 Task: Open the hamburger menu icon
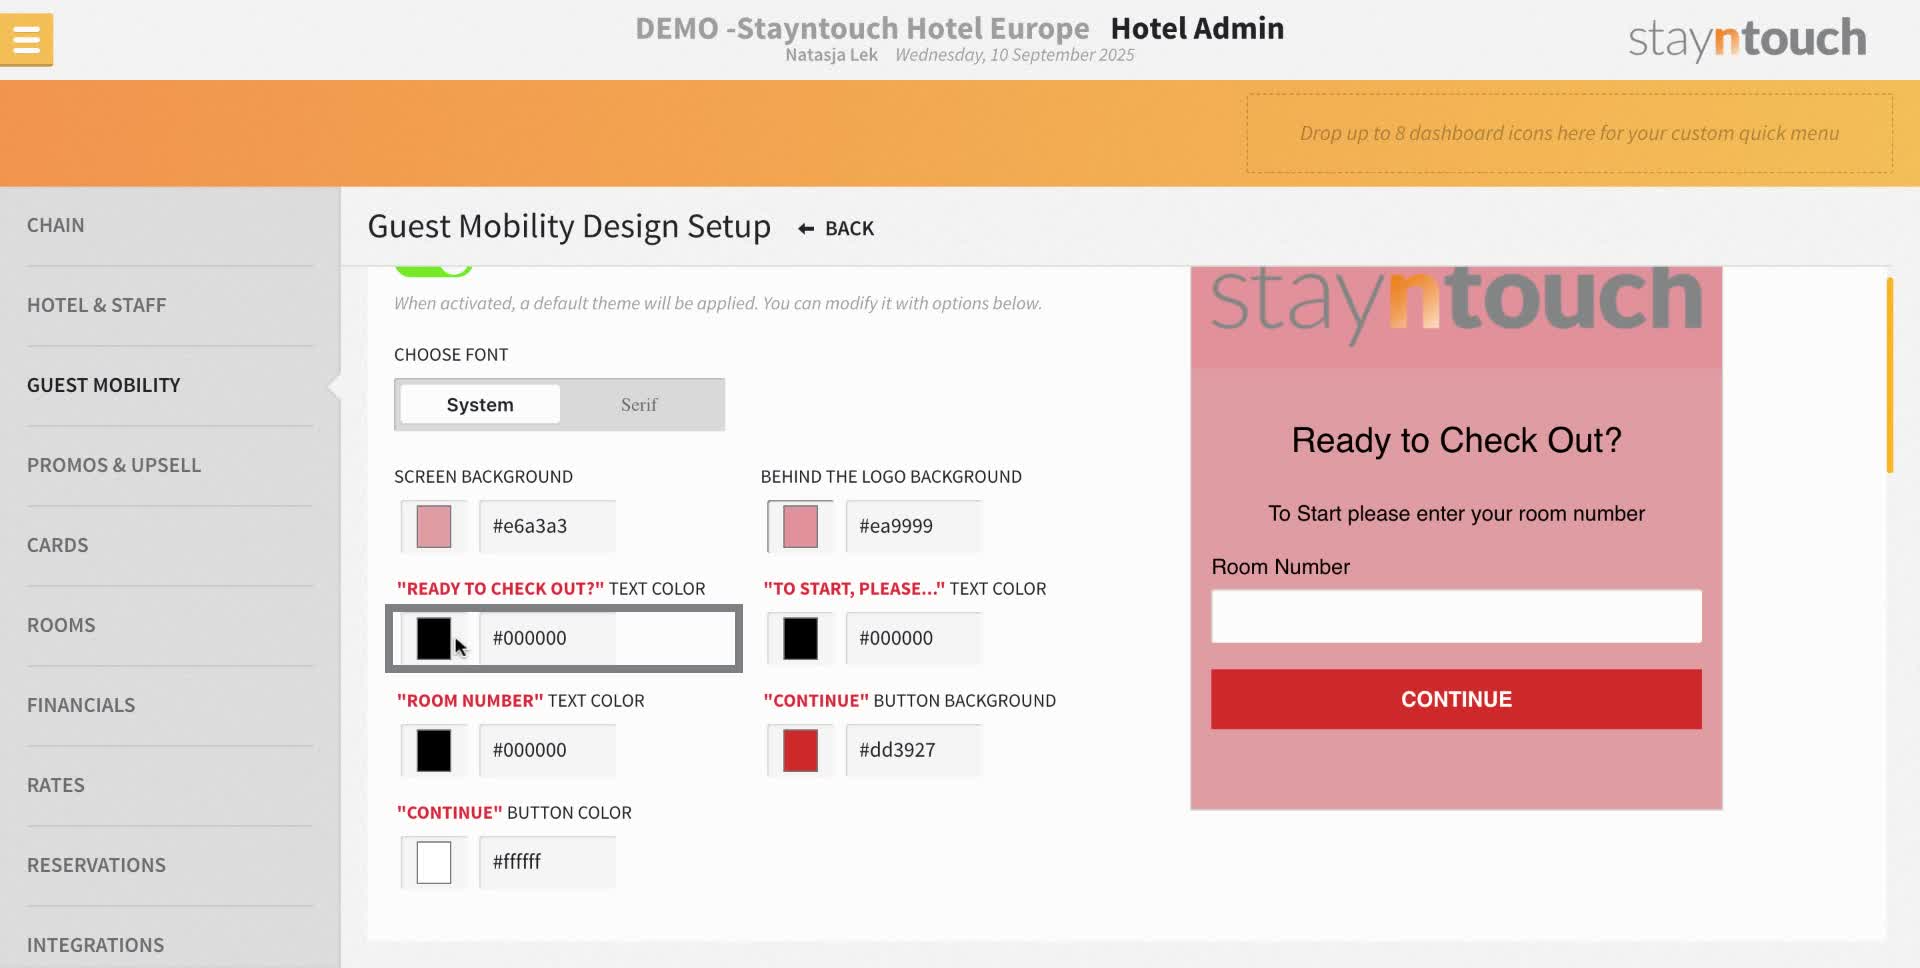tap(27, 40)
